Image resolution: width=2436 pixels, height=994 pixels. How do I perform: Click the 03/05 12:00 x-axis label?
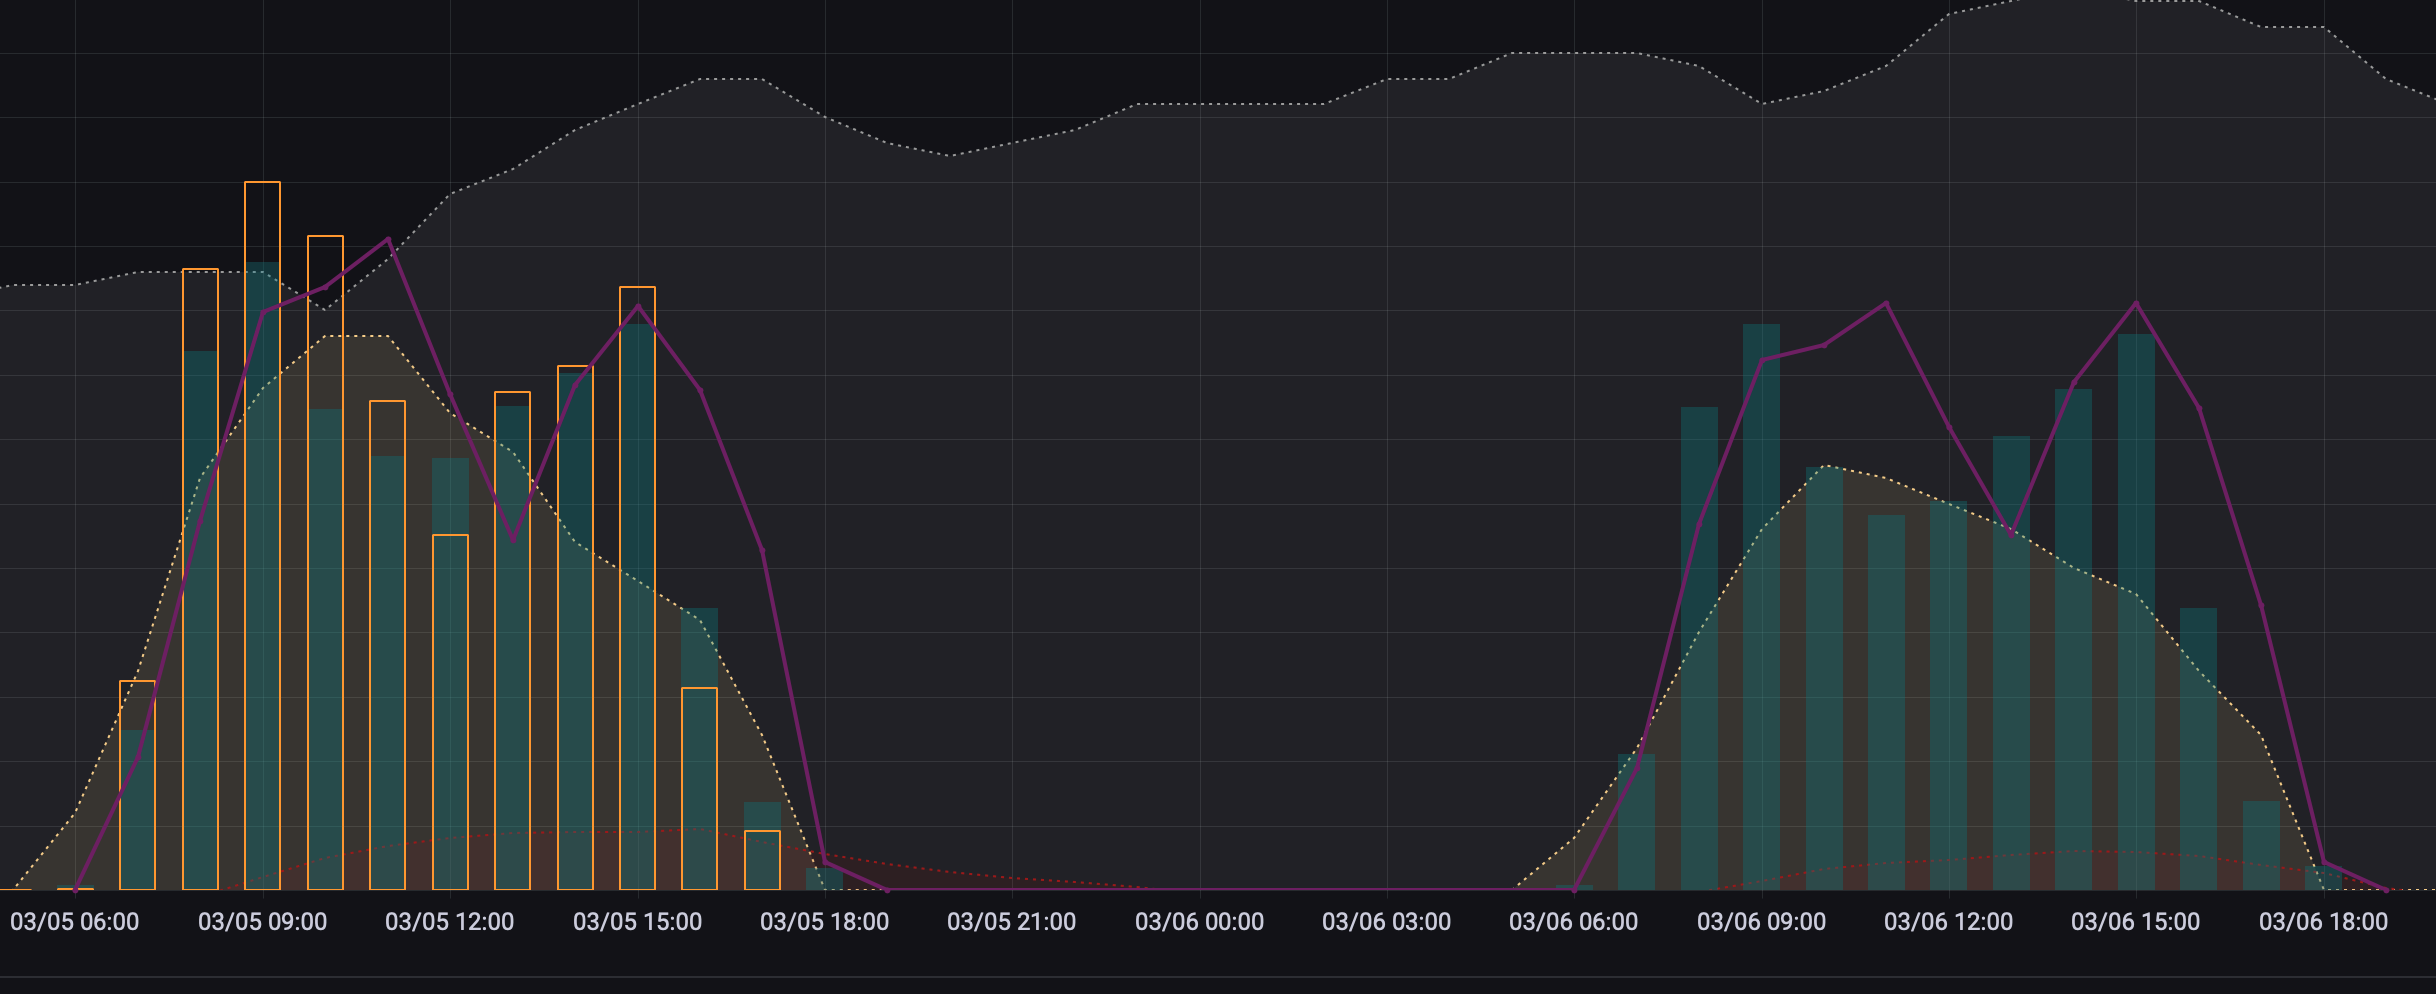coord(449,921)
